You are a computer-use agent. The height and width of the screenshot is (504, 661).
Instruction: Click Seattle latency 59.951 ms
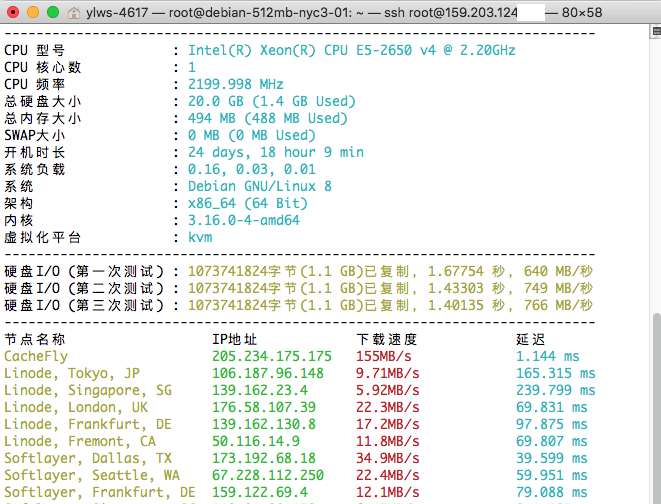point(551,475)
